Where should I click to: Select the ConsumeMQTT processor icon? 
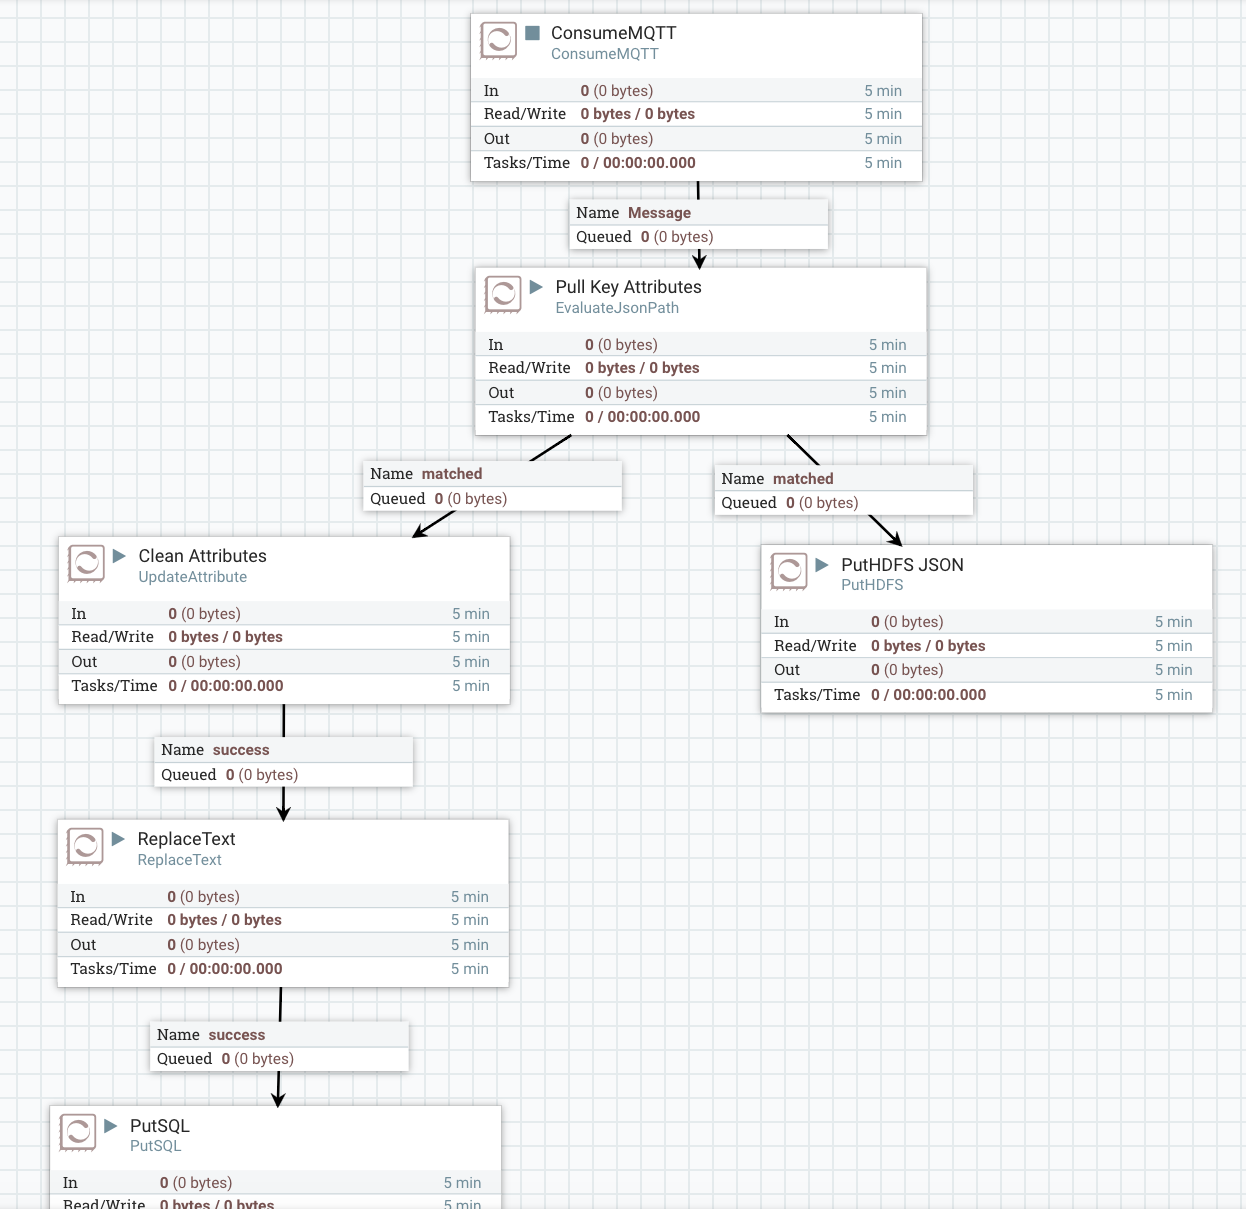[x=500, y=40]
